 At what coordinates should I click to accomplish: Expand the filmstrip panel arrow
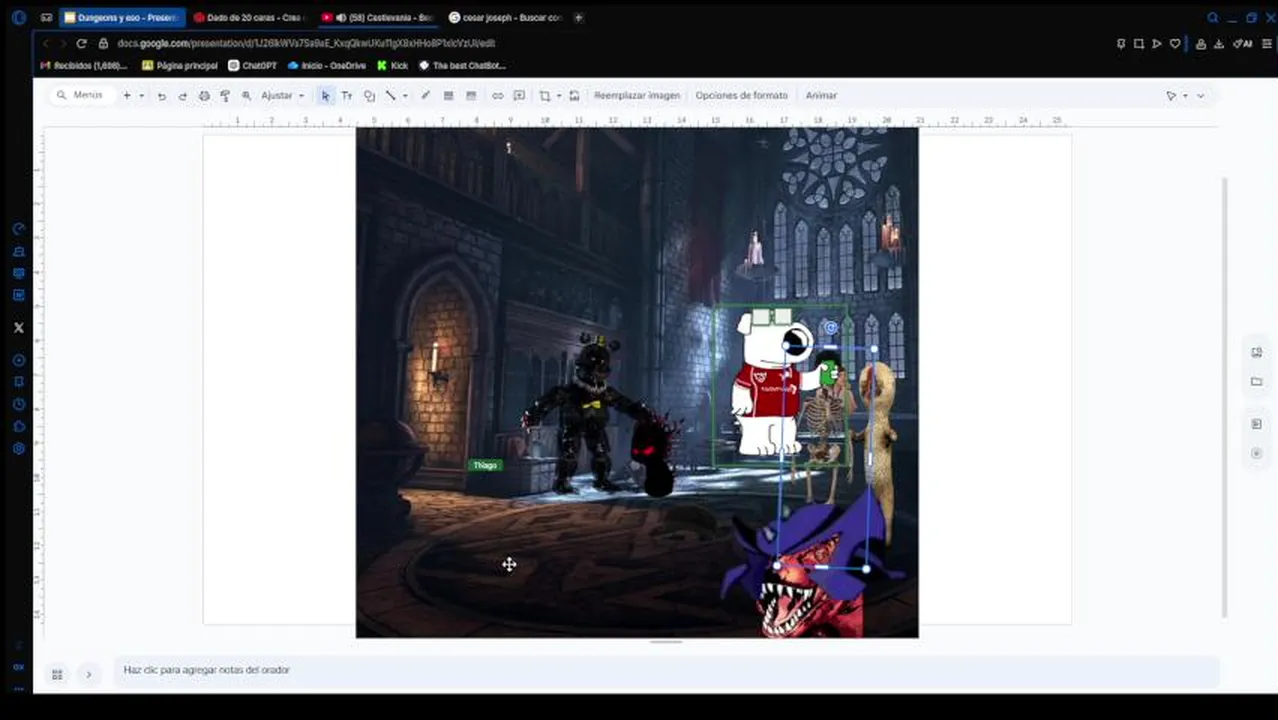tap(88, 674)
